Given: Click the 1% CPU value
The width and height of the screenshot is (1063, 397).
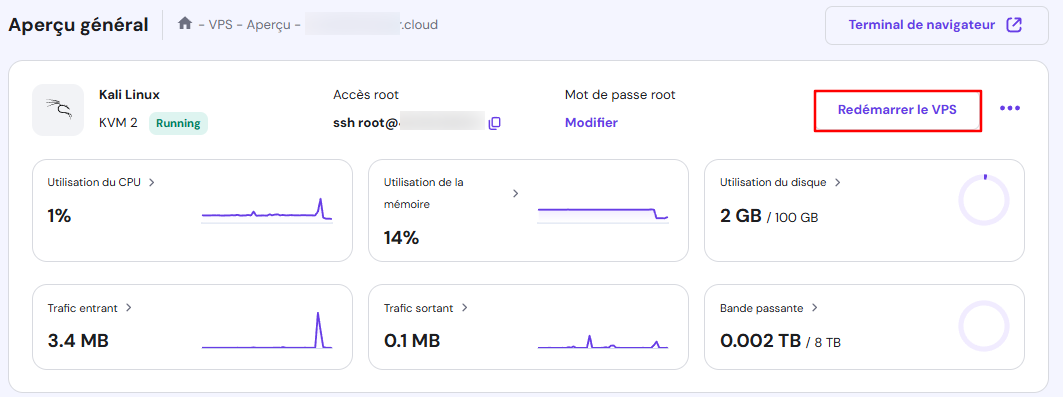Looking at the screenshot, I should click(x=60, y=216).
